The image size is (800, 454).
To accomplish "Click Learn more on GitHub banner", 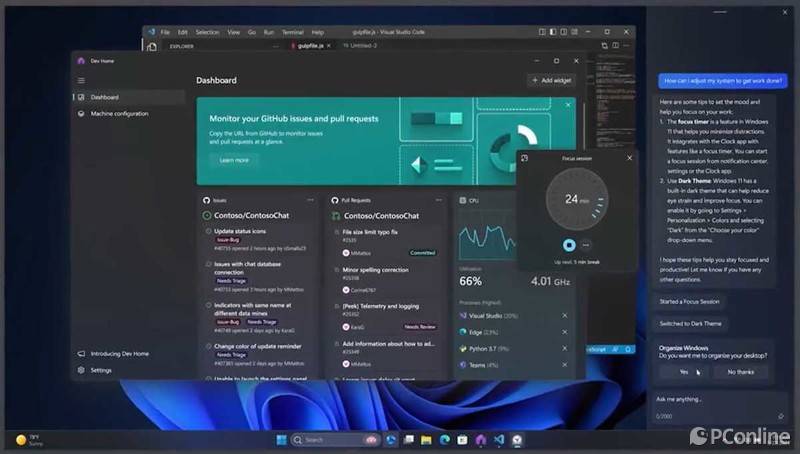I will pos(234,160).
